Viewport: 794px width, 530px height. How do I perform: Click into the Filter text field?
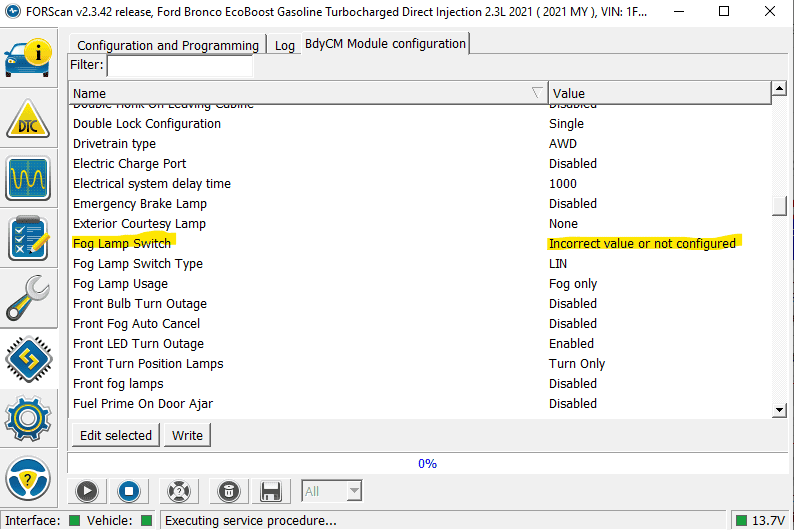[x=180, y=65]
